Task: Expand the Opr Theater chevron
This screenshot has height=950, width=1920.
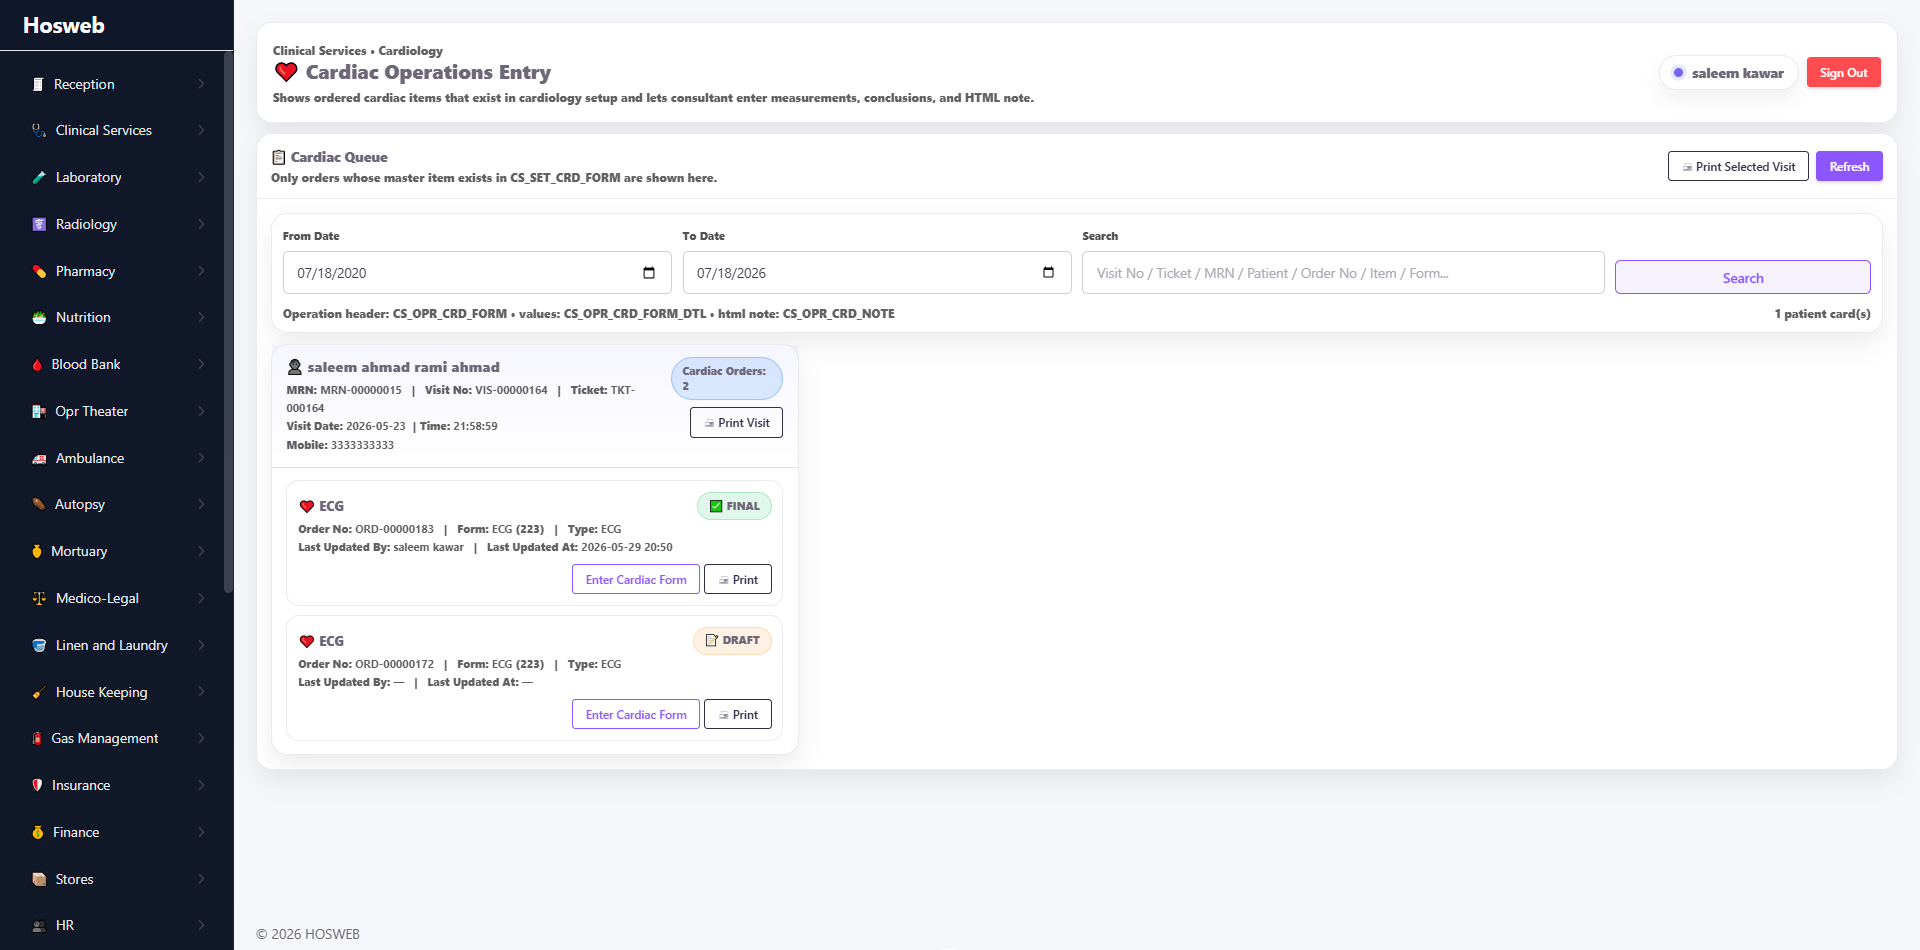Action: click(201, 411)
